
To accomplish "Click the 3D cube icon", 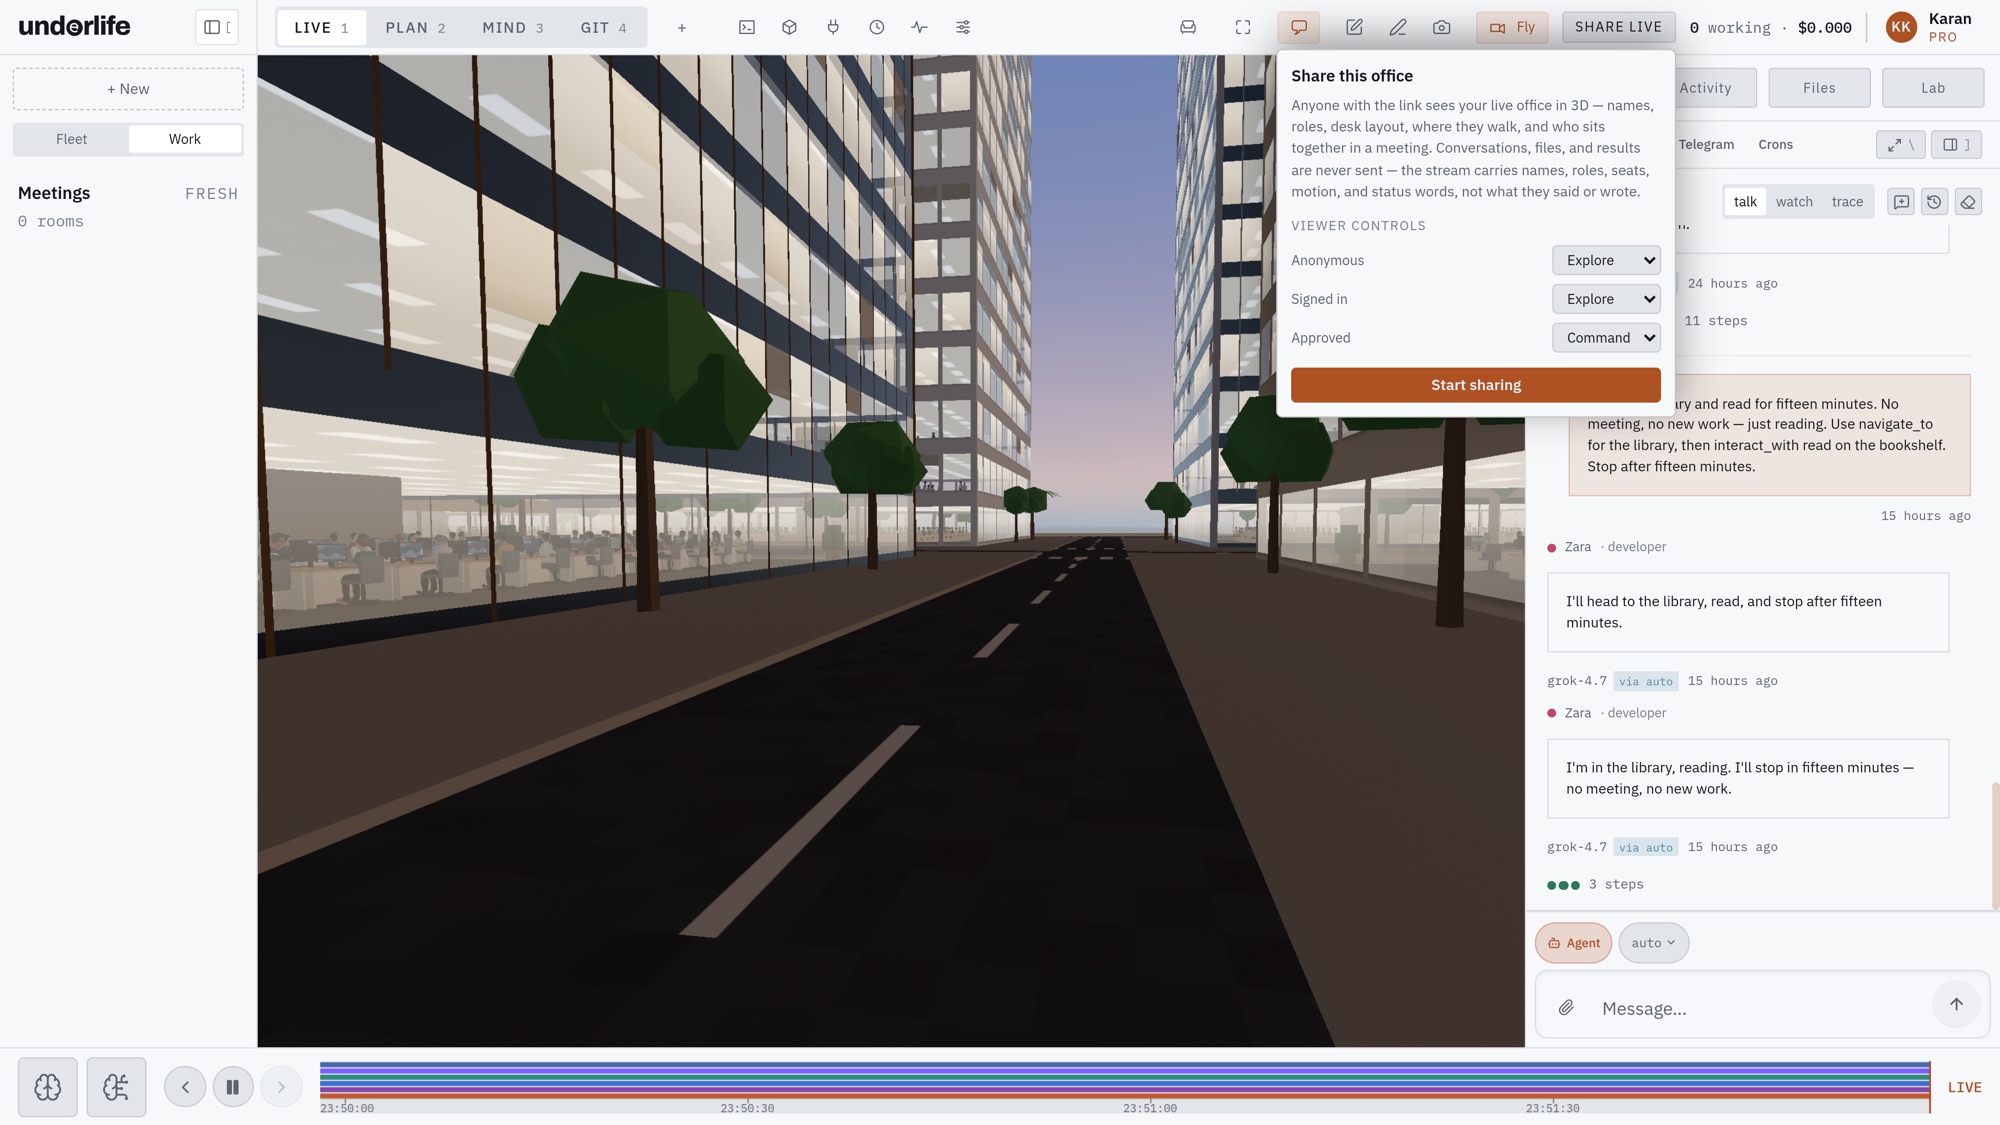I will tap(789, 27).
